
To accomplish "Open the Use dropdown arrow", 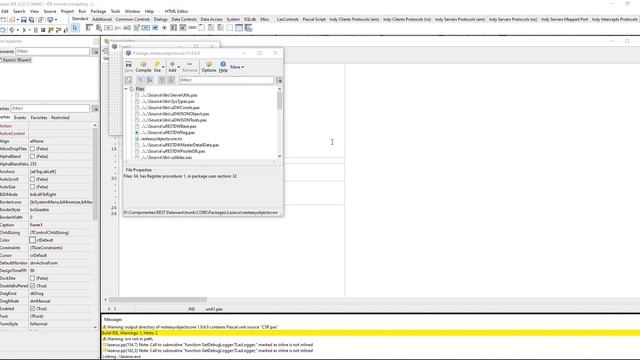I will pos(163,67).
